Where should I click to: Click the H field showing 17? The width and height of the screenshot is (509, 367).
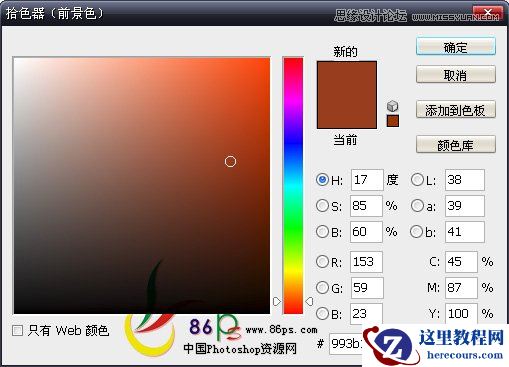pyautogui.click(x=367, y=180)
